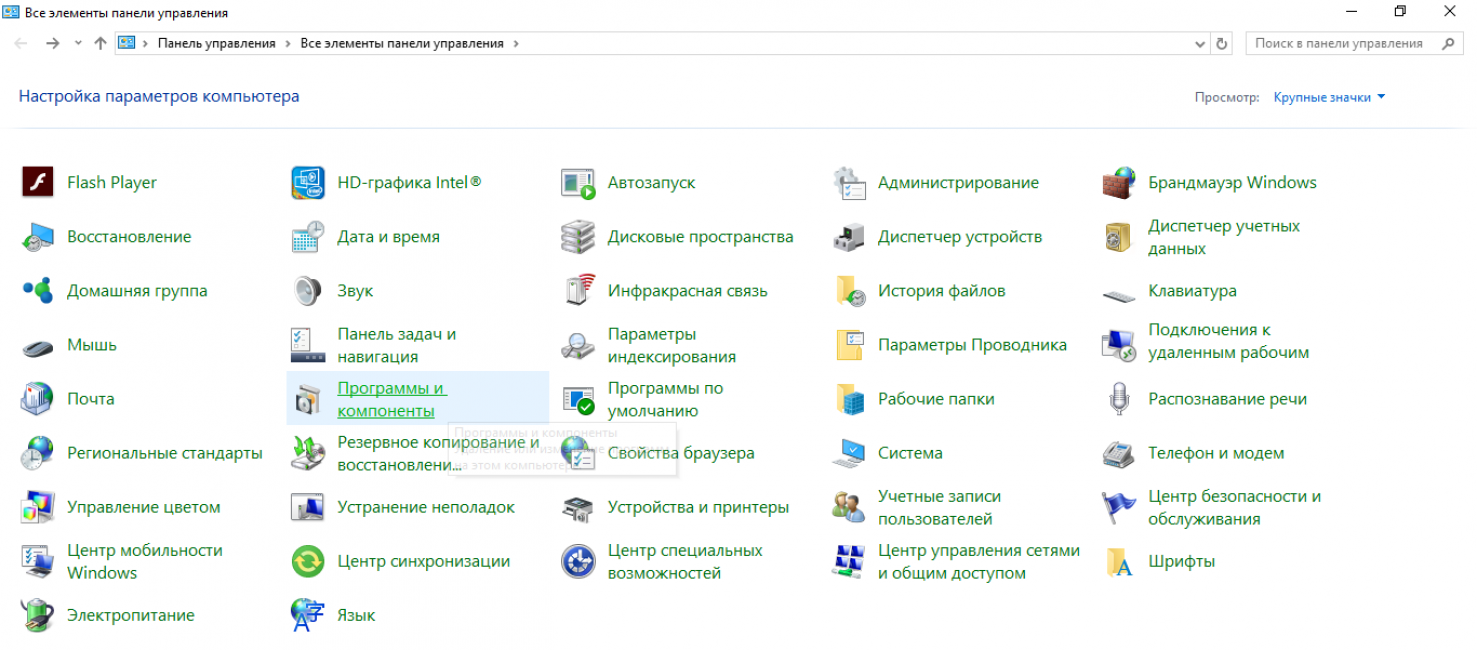Click the Параметры индексирования icon
The height and width of the screenshot is (650, 1477).
[x=578, y=345]
